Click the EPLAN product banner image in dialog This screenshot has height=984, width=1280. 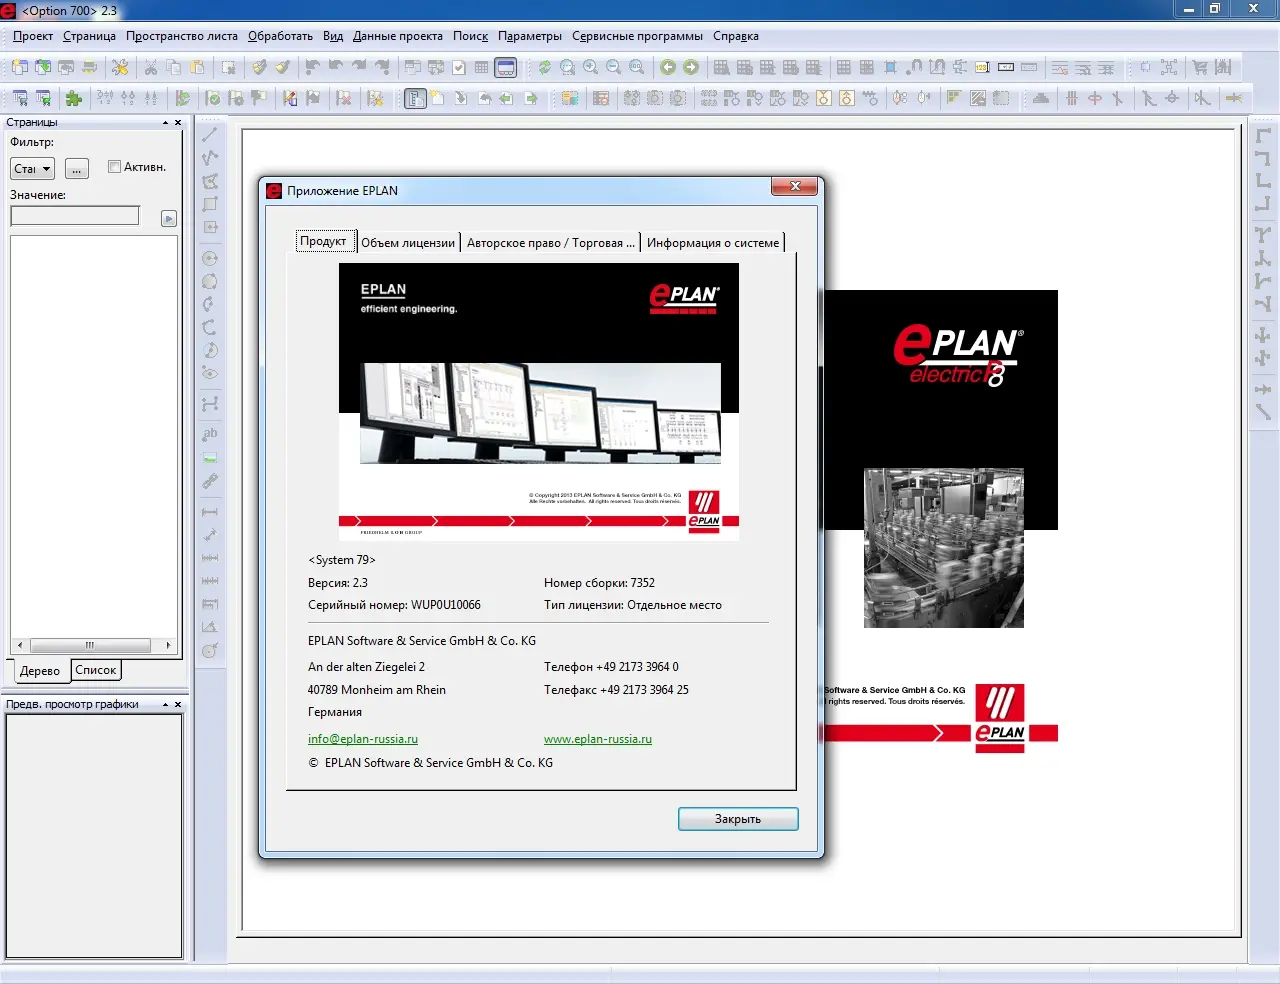(x=539, y=402)
